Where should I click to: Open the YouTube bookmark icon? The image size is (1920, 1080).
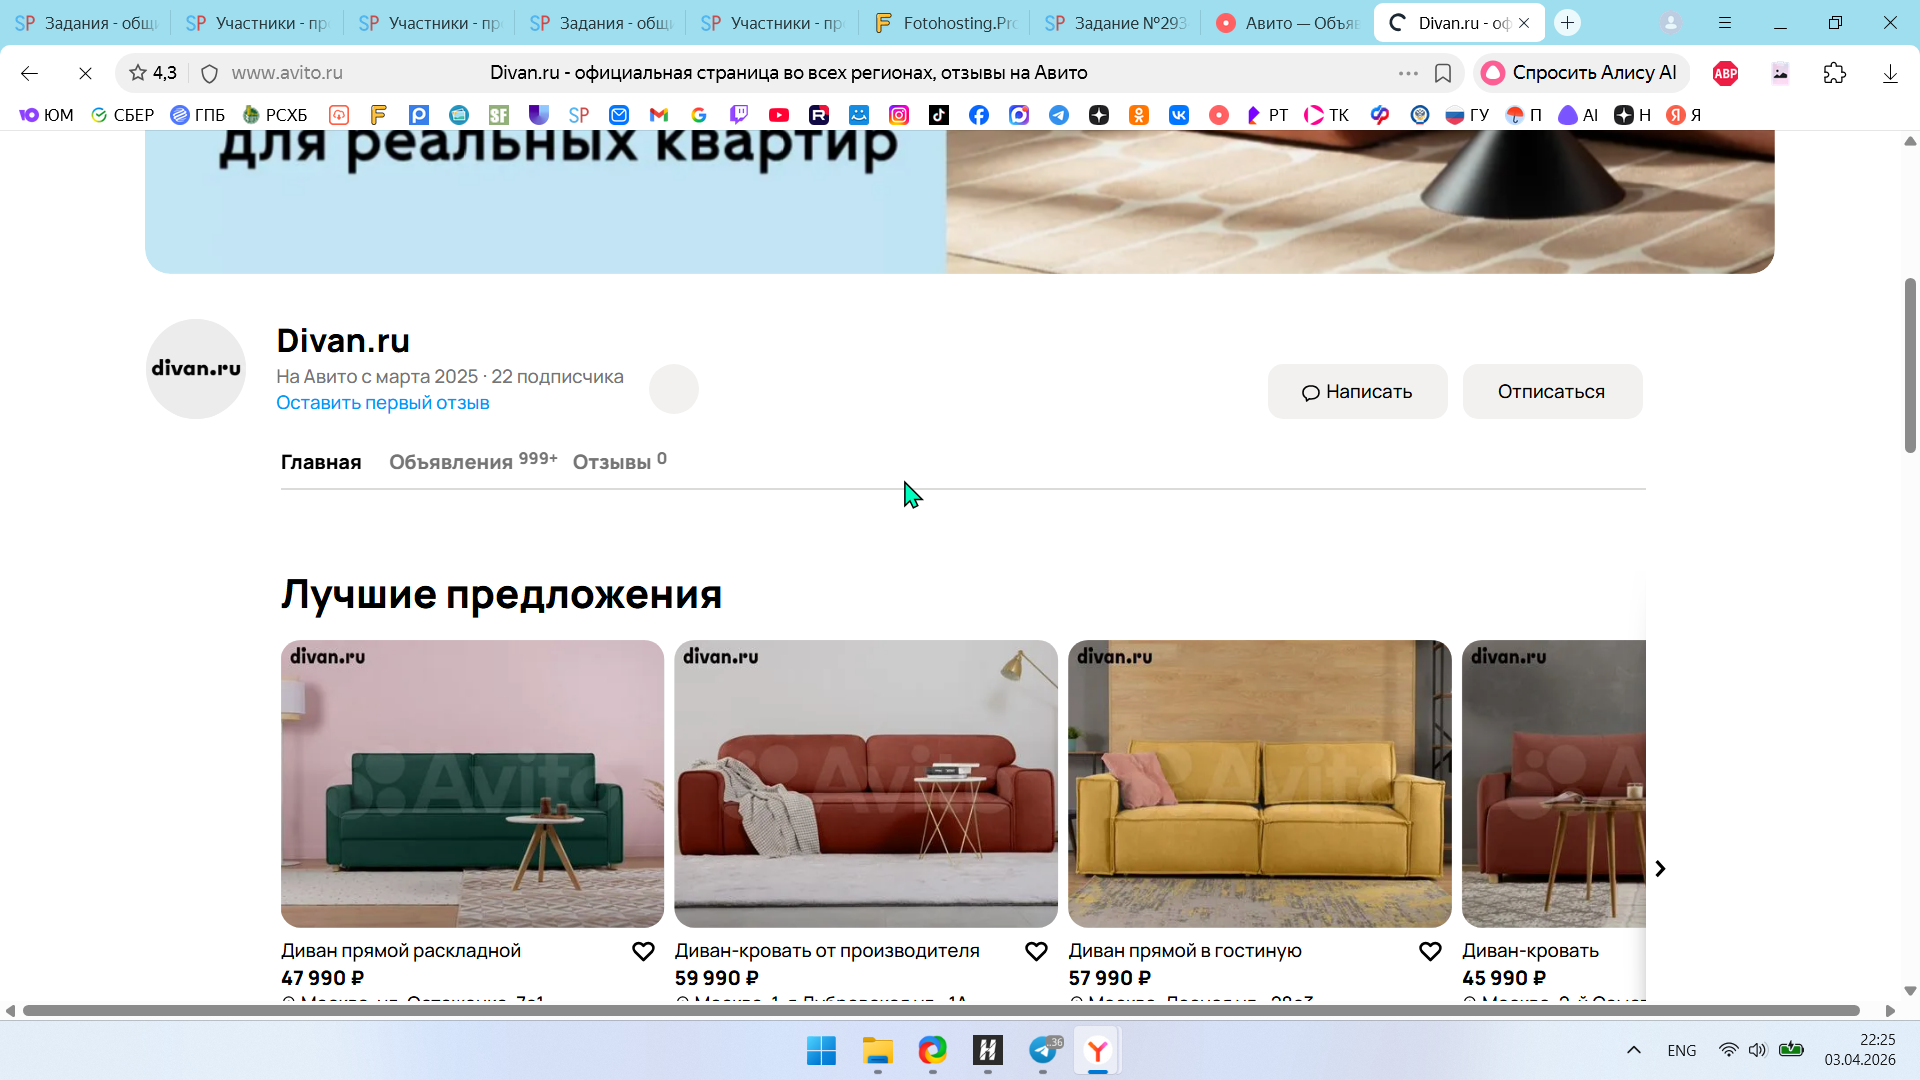click(x=779, y=115)
